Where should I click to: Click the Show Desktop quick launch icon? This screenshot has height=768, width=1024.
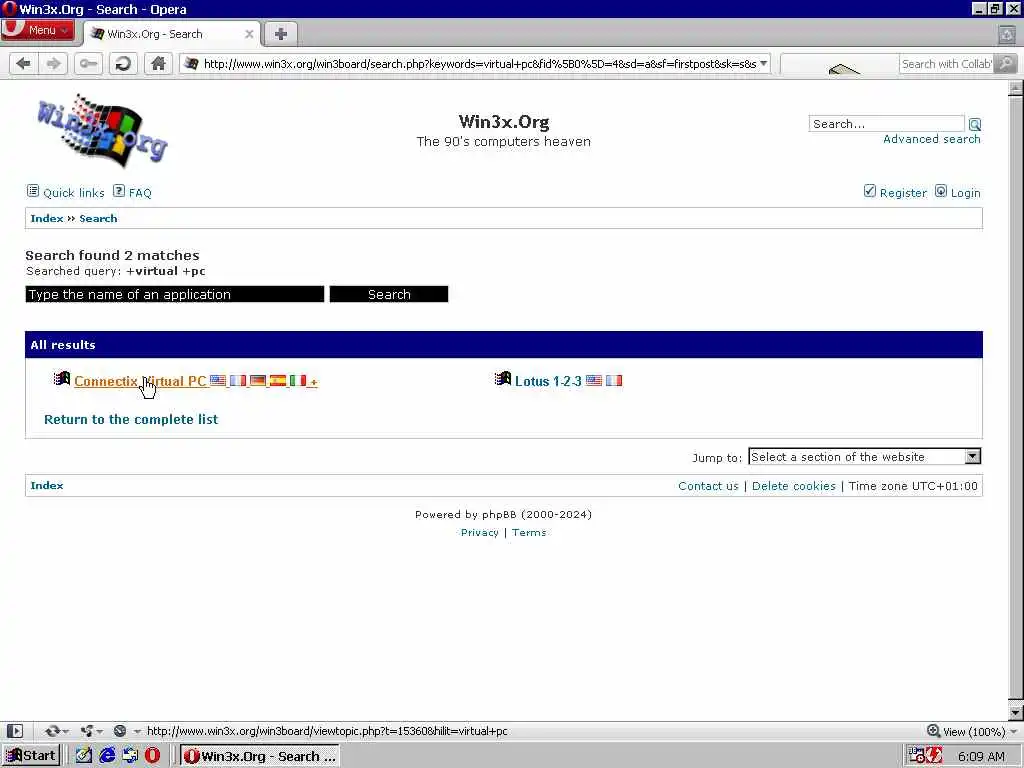[x=84, y=756]
